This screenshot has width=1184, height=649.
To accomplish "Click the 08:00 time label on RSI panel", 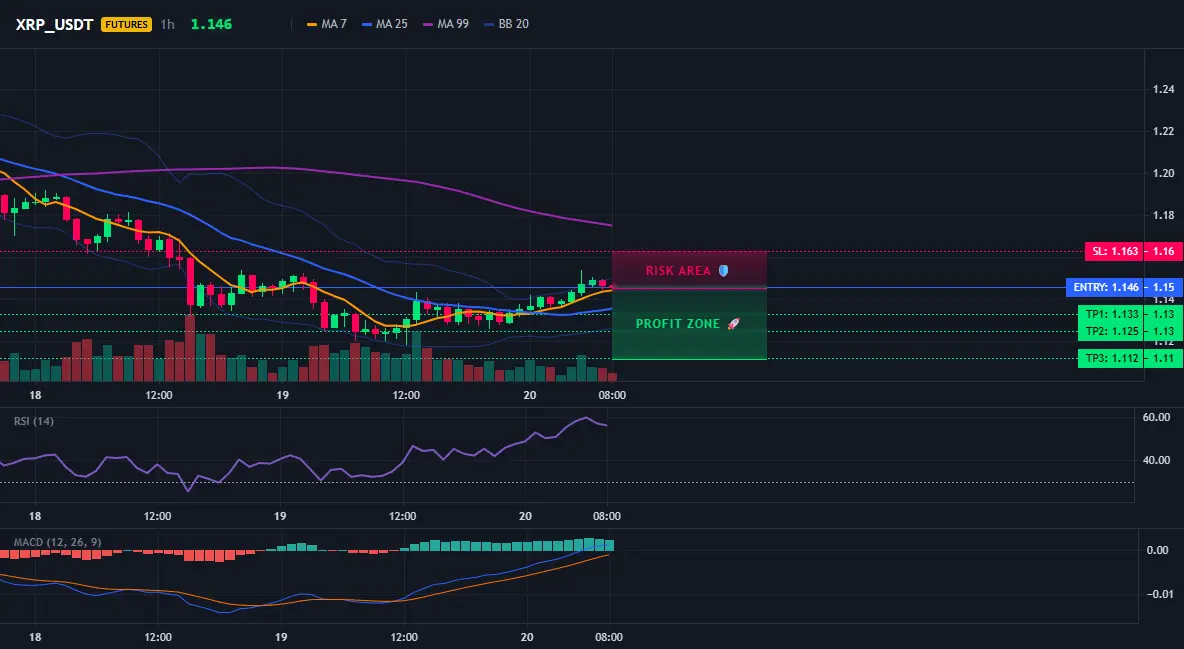I will (x=607, y=516).
